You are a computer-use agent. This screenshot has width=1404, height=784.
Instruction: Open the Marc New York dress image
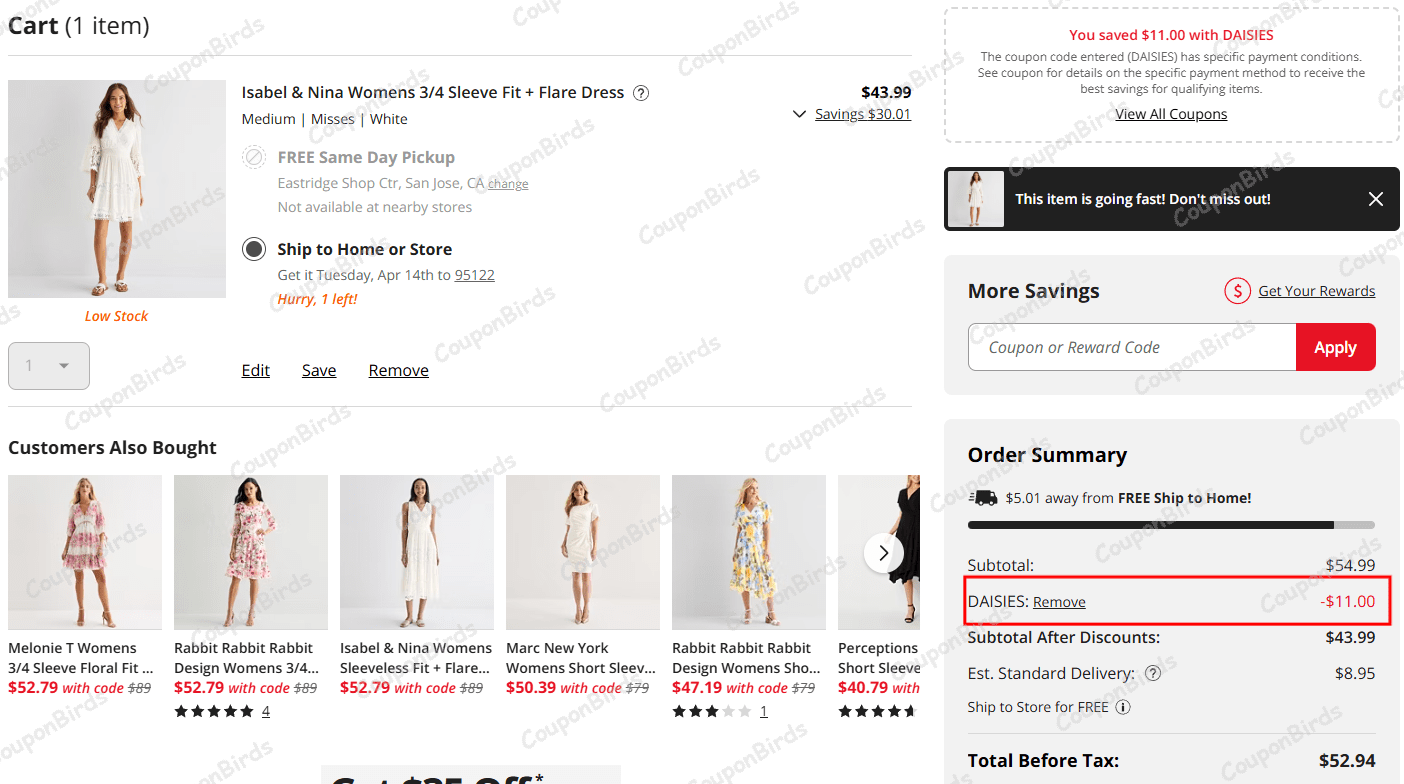point(583,552)
